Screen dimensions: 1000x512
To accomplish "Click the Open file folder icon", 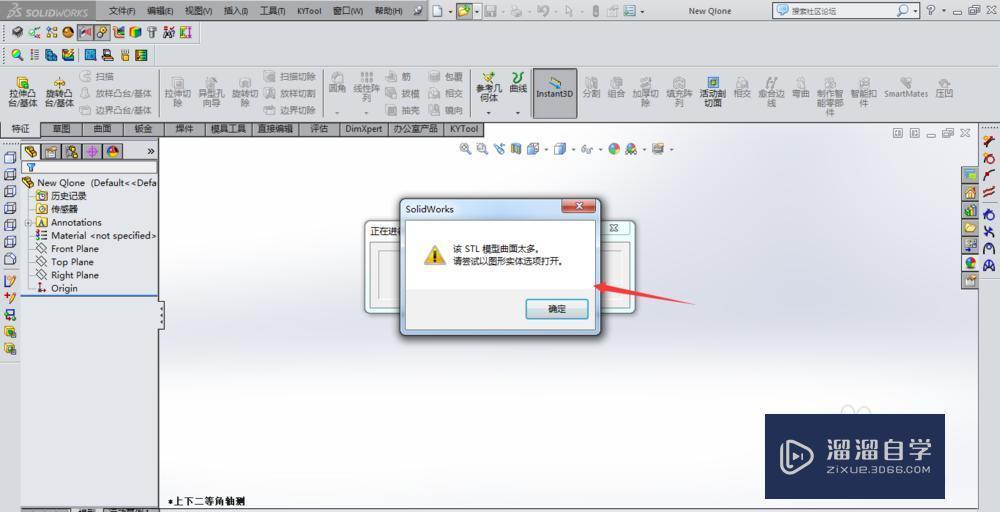I will pos(464,11).
